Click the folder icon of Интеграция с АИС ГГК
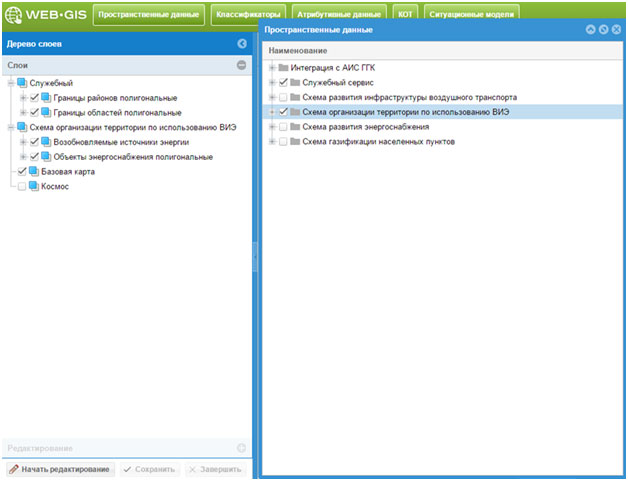628x481 pixels. tap(283, 67)
